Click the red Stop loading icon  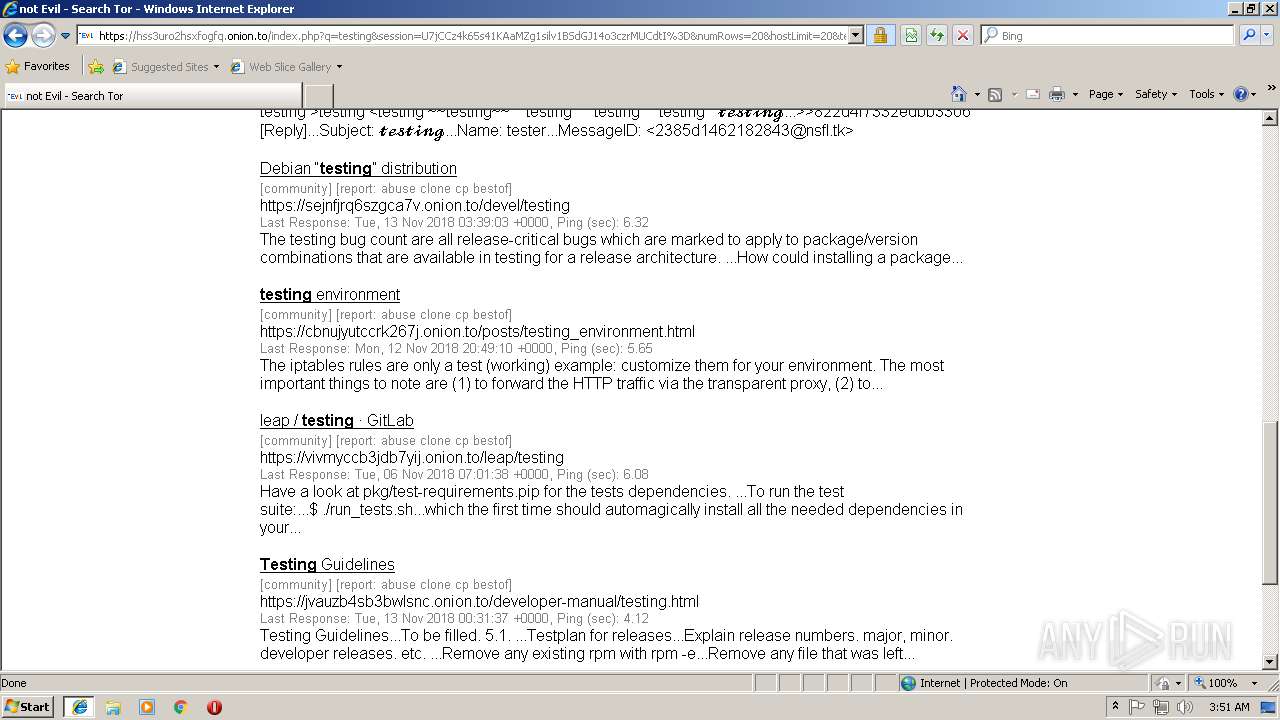(963, 35)
